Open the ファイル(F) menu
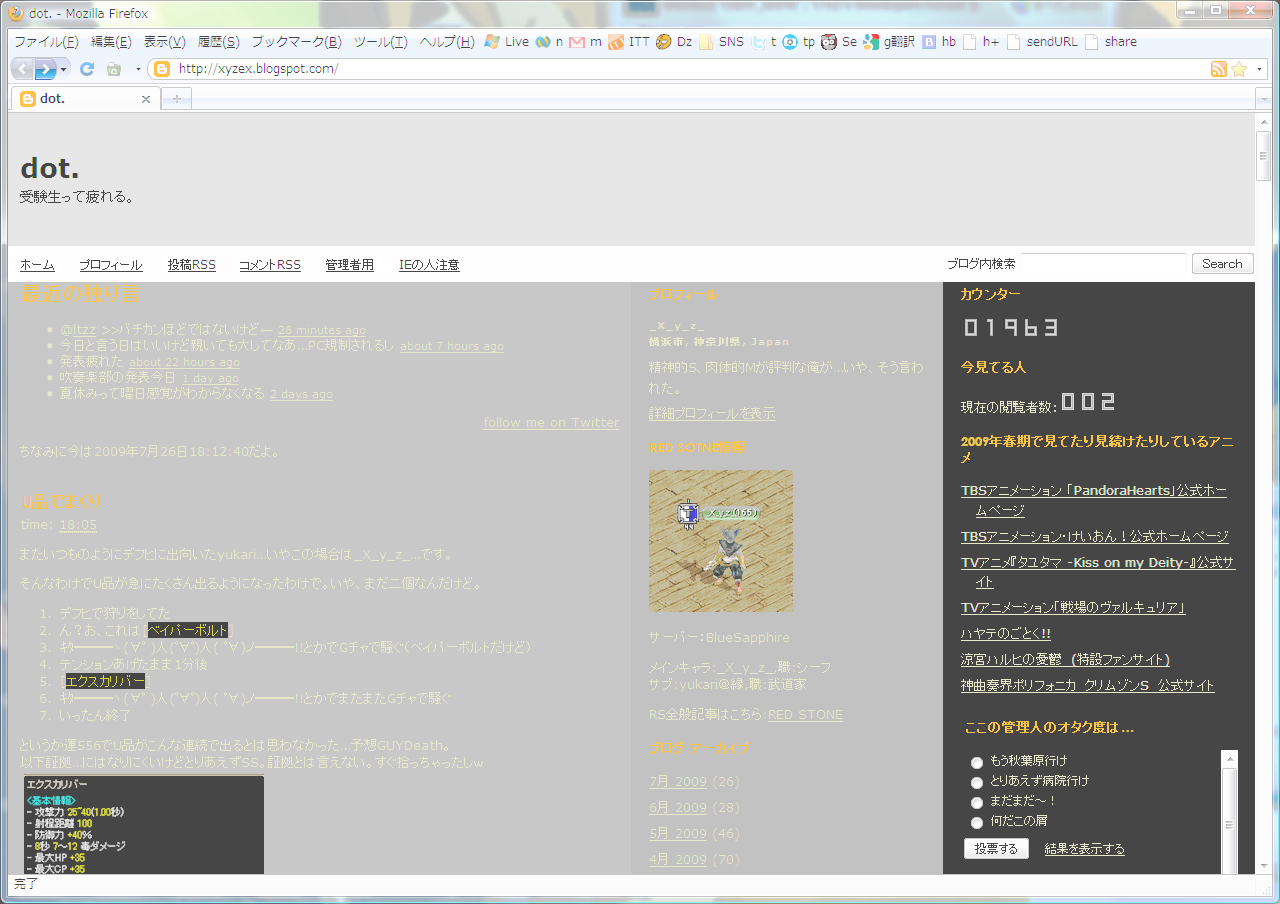This screenshot has width=1280, height=904. point(46,42)
